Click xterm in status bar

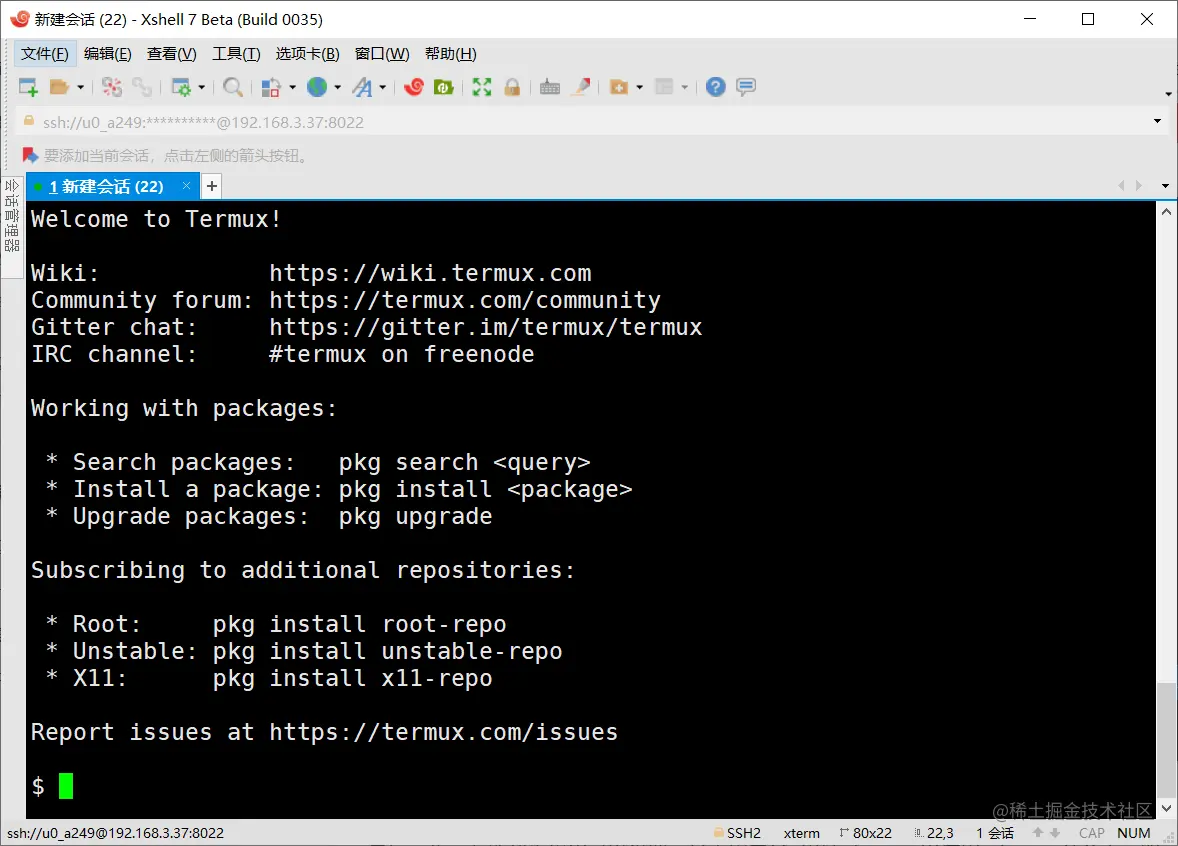pos(802,833)
